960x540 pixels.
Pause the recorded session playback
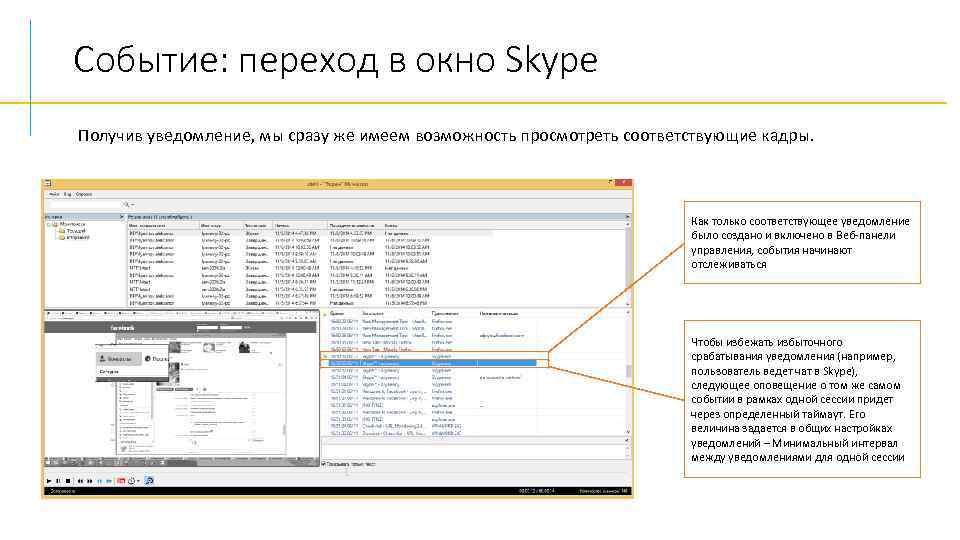59,481
